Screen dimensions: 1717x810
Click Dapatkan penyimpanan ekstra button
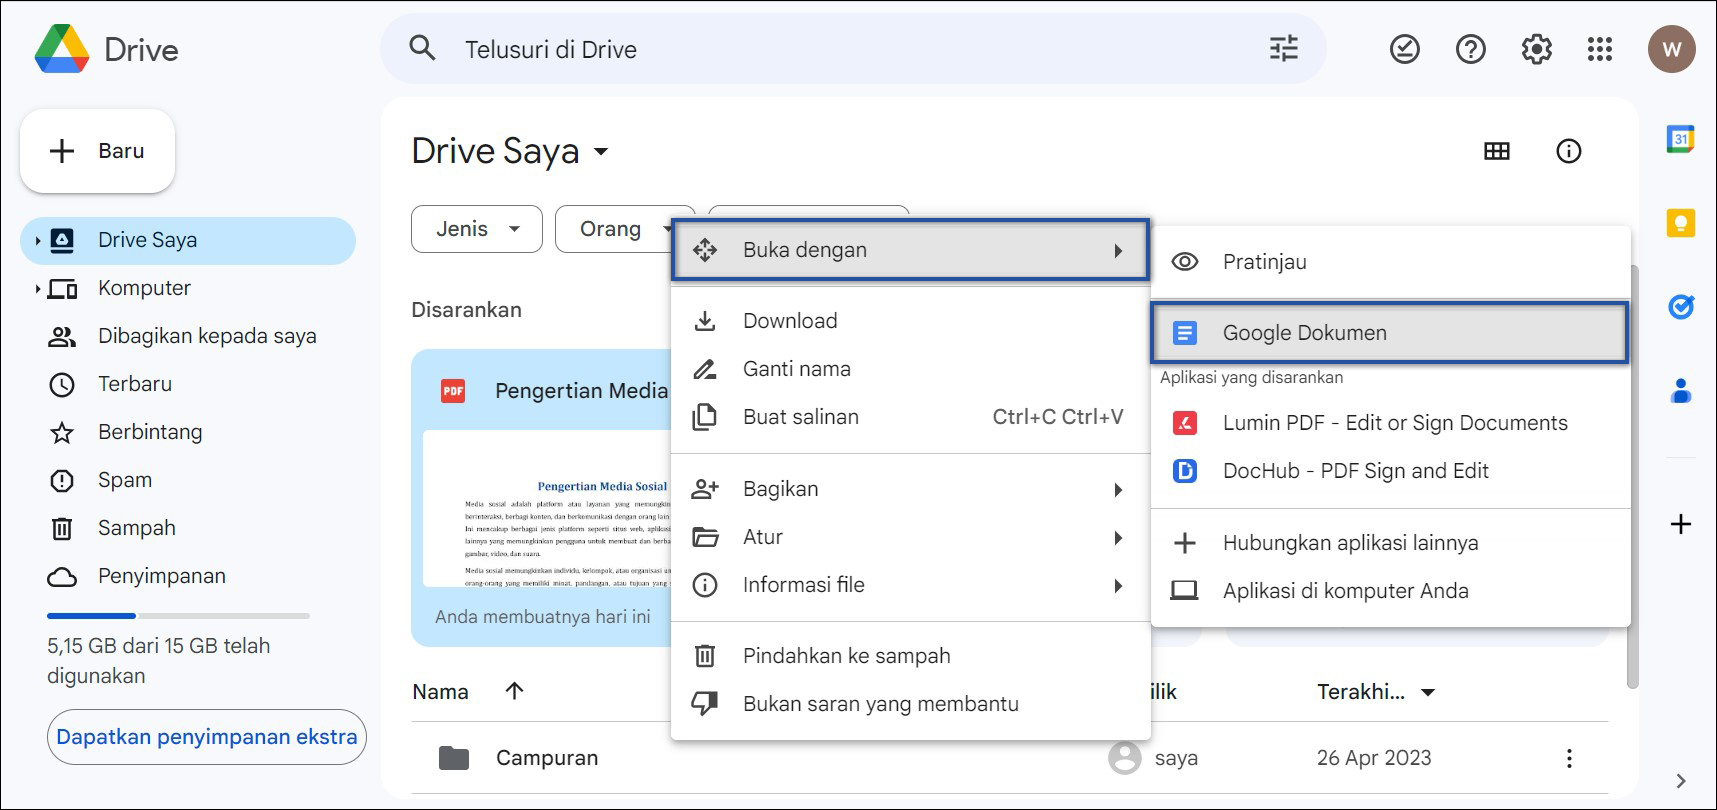click(207, 737)
